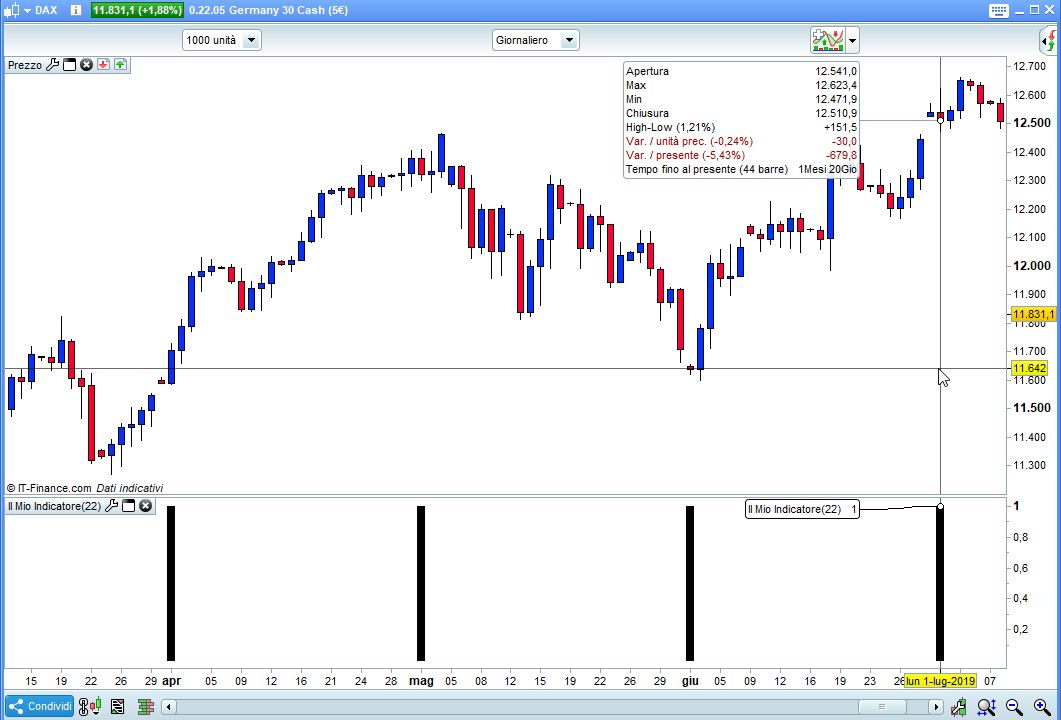Viewport: 1061px width, 720px height.
Task: Close the Il Mio Indicatore(22) panel
Action: click(145, 505)
